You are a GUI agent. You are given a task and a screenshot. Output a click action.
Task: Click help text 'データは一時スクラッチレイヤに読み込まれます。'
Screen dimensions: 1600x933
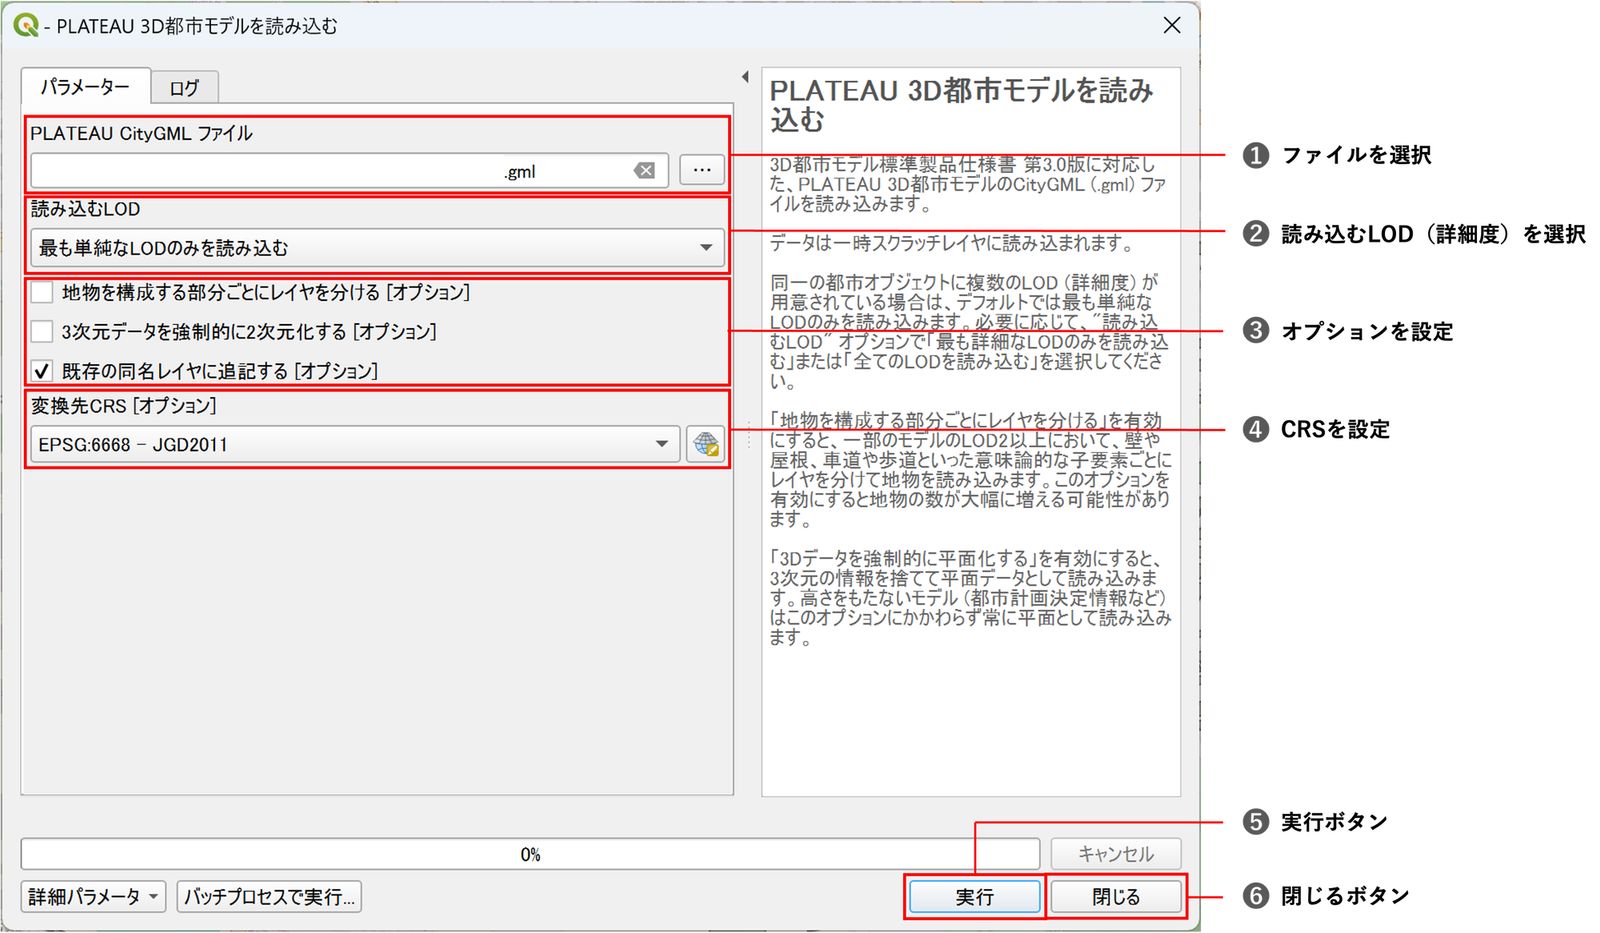951,243
